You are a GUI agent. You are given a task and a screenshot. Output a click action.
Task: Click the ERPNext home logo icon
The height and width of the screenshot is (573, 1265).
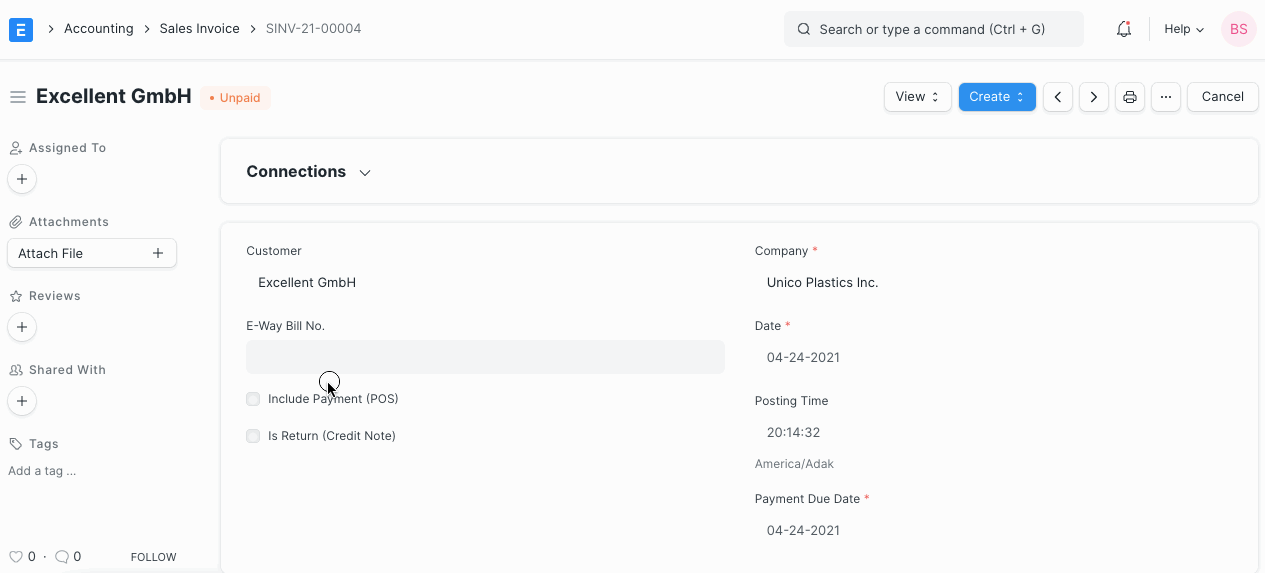(21, 29)
